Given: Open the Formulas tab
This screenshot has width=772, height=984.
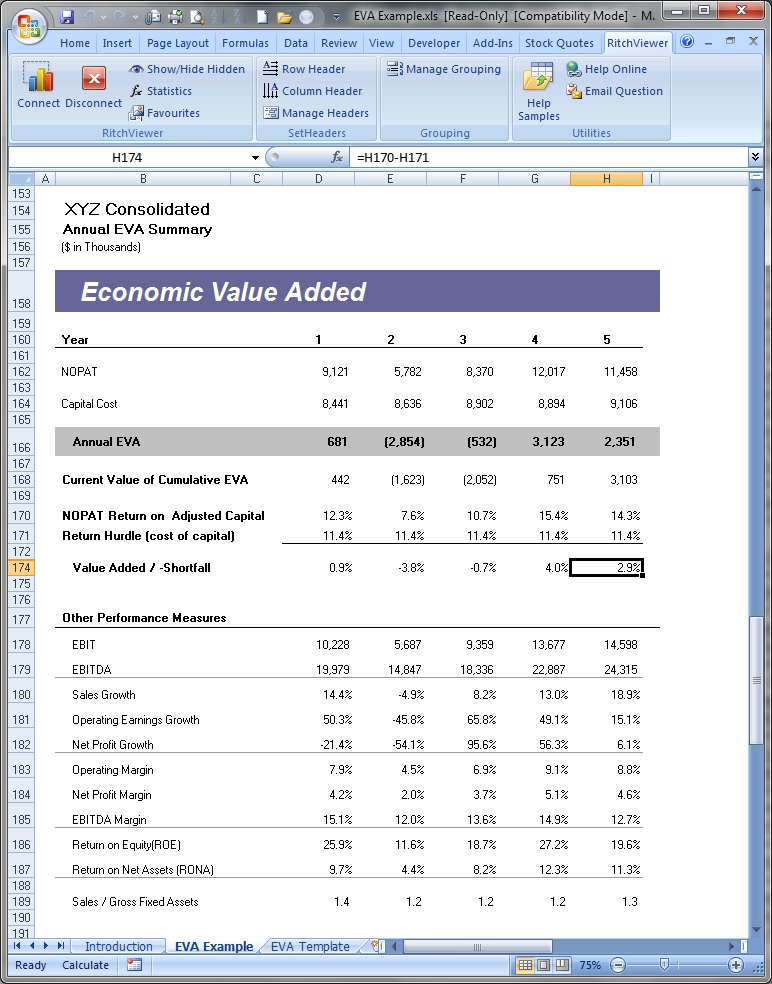Looking at the screenshot, I should [x=245, y=43].
